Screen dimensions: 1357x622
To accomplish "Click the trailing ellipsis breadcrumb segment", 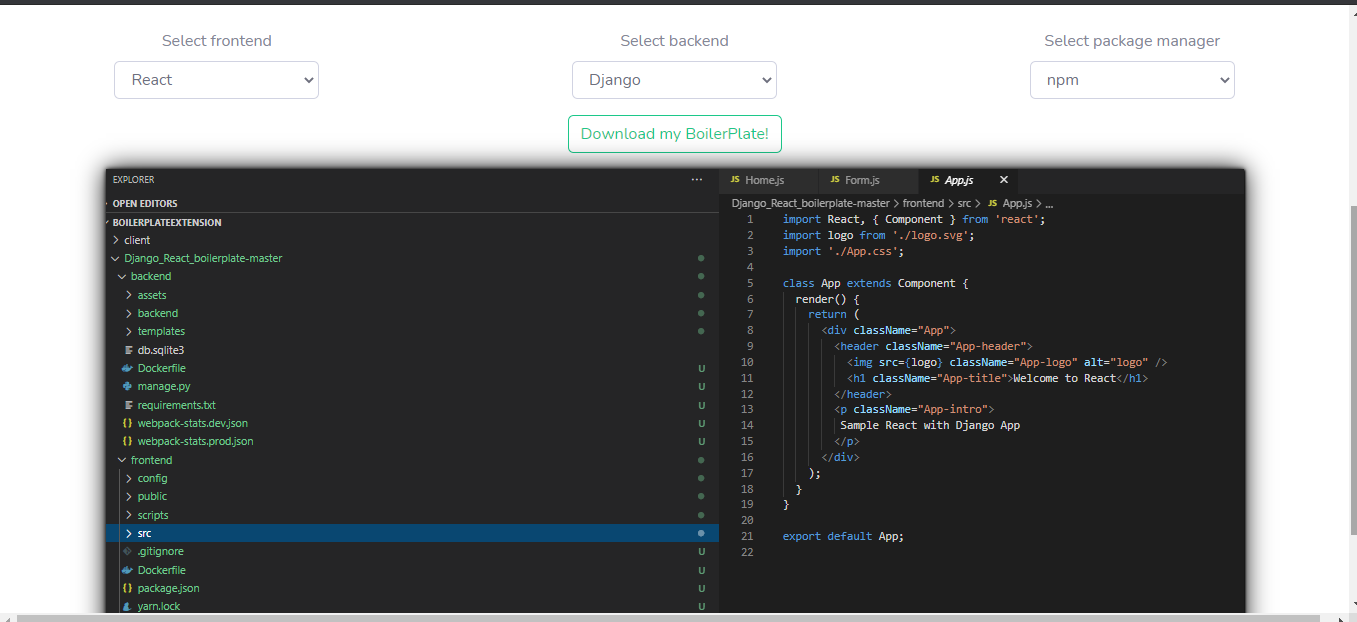I will [x=1049, y=204].
